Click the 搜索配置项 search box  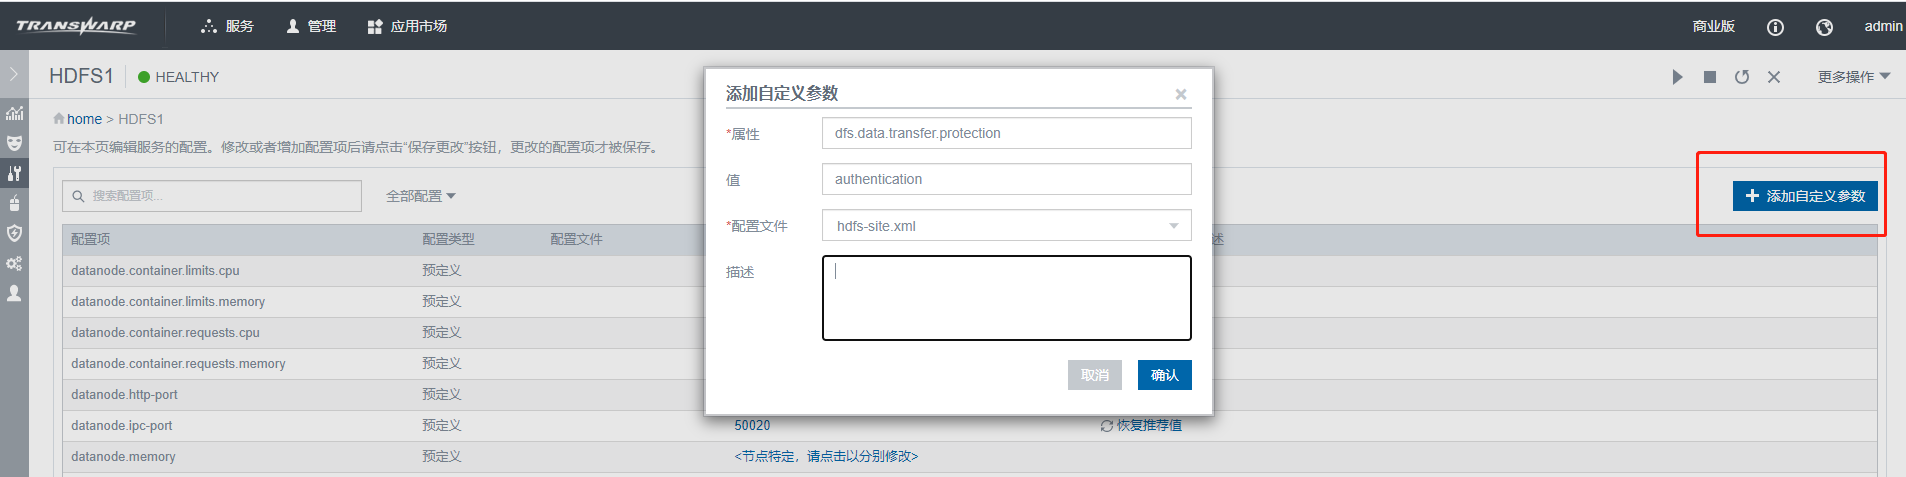tap(212, 196)
